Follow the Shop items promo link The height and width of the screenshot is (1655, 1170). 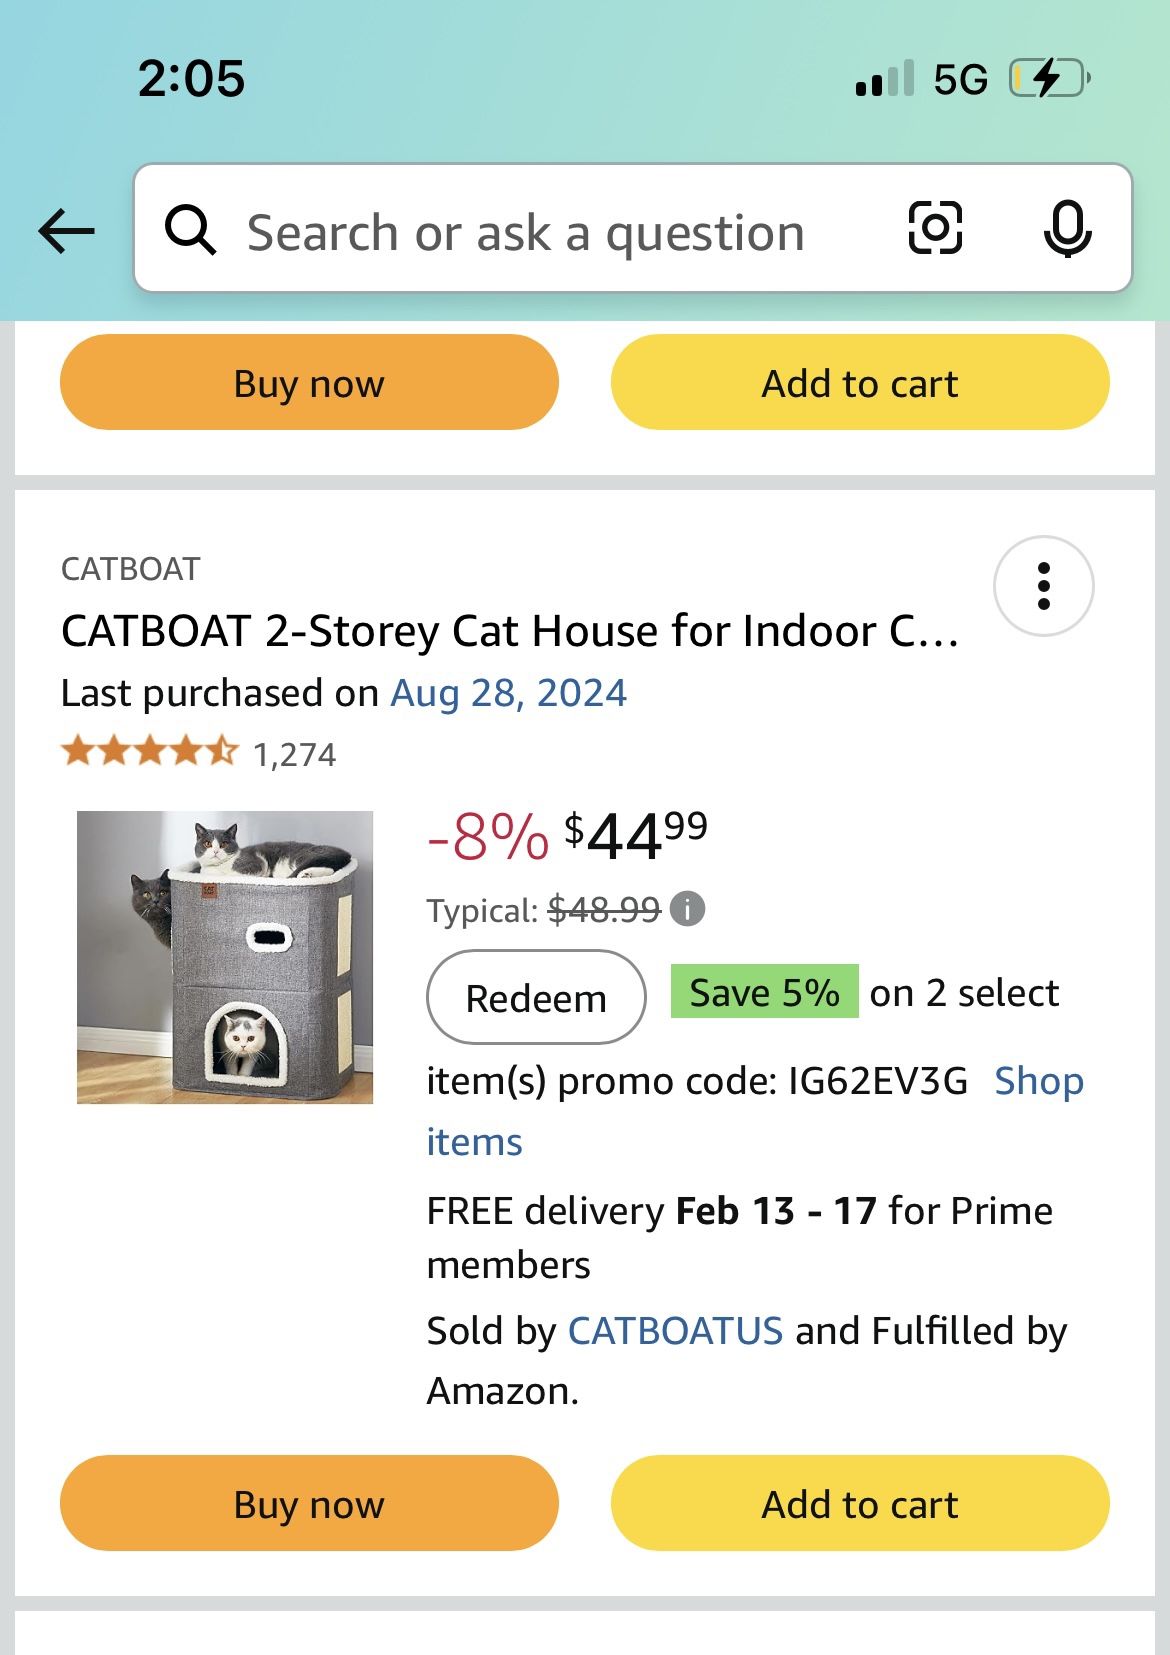(x=1038, y=1081)
